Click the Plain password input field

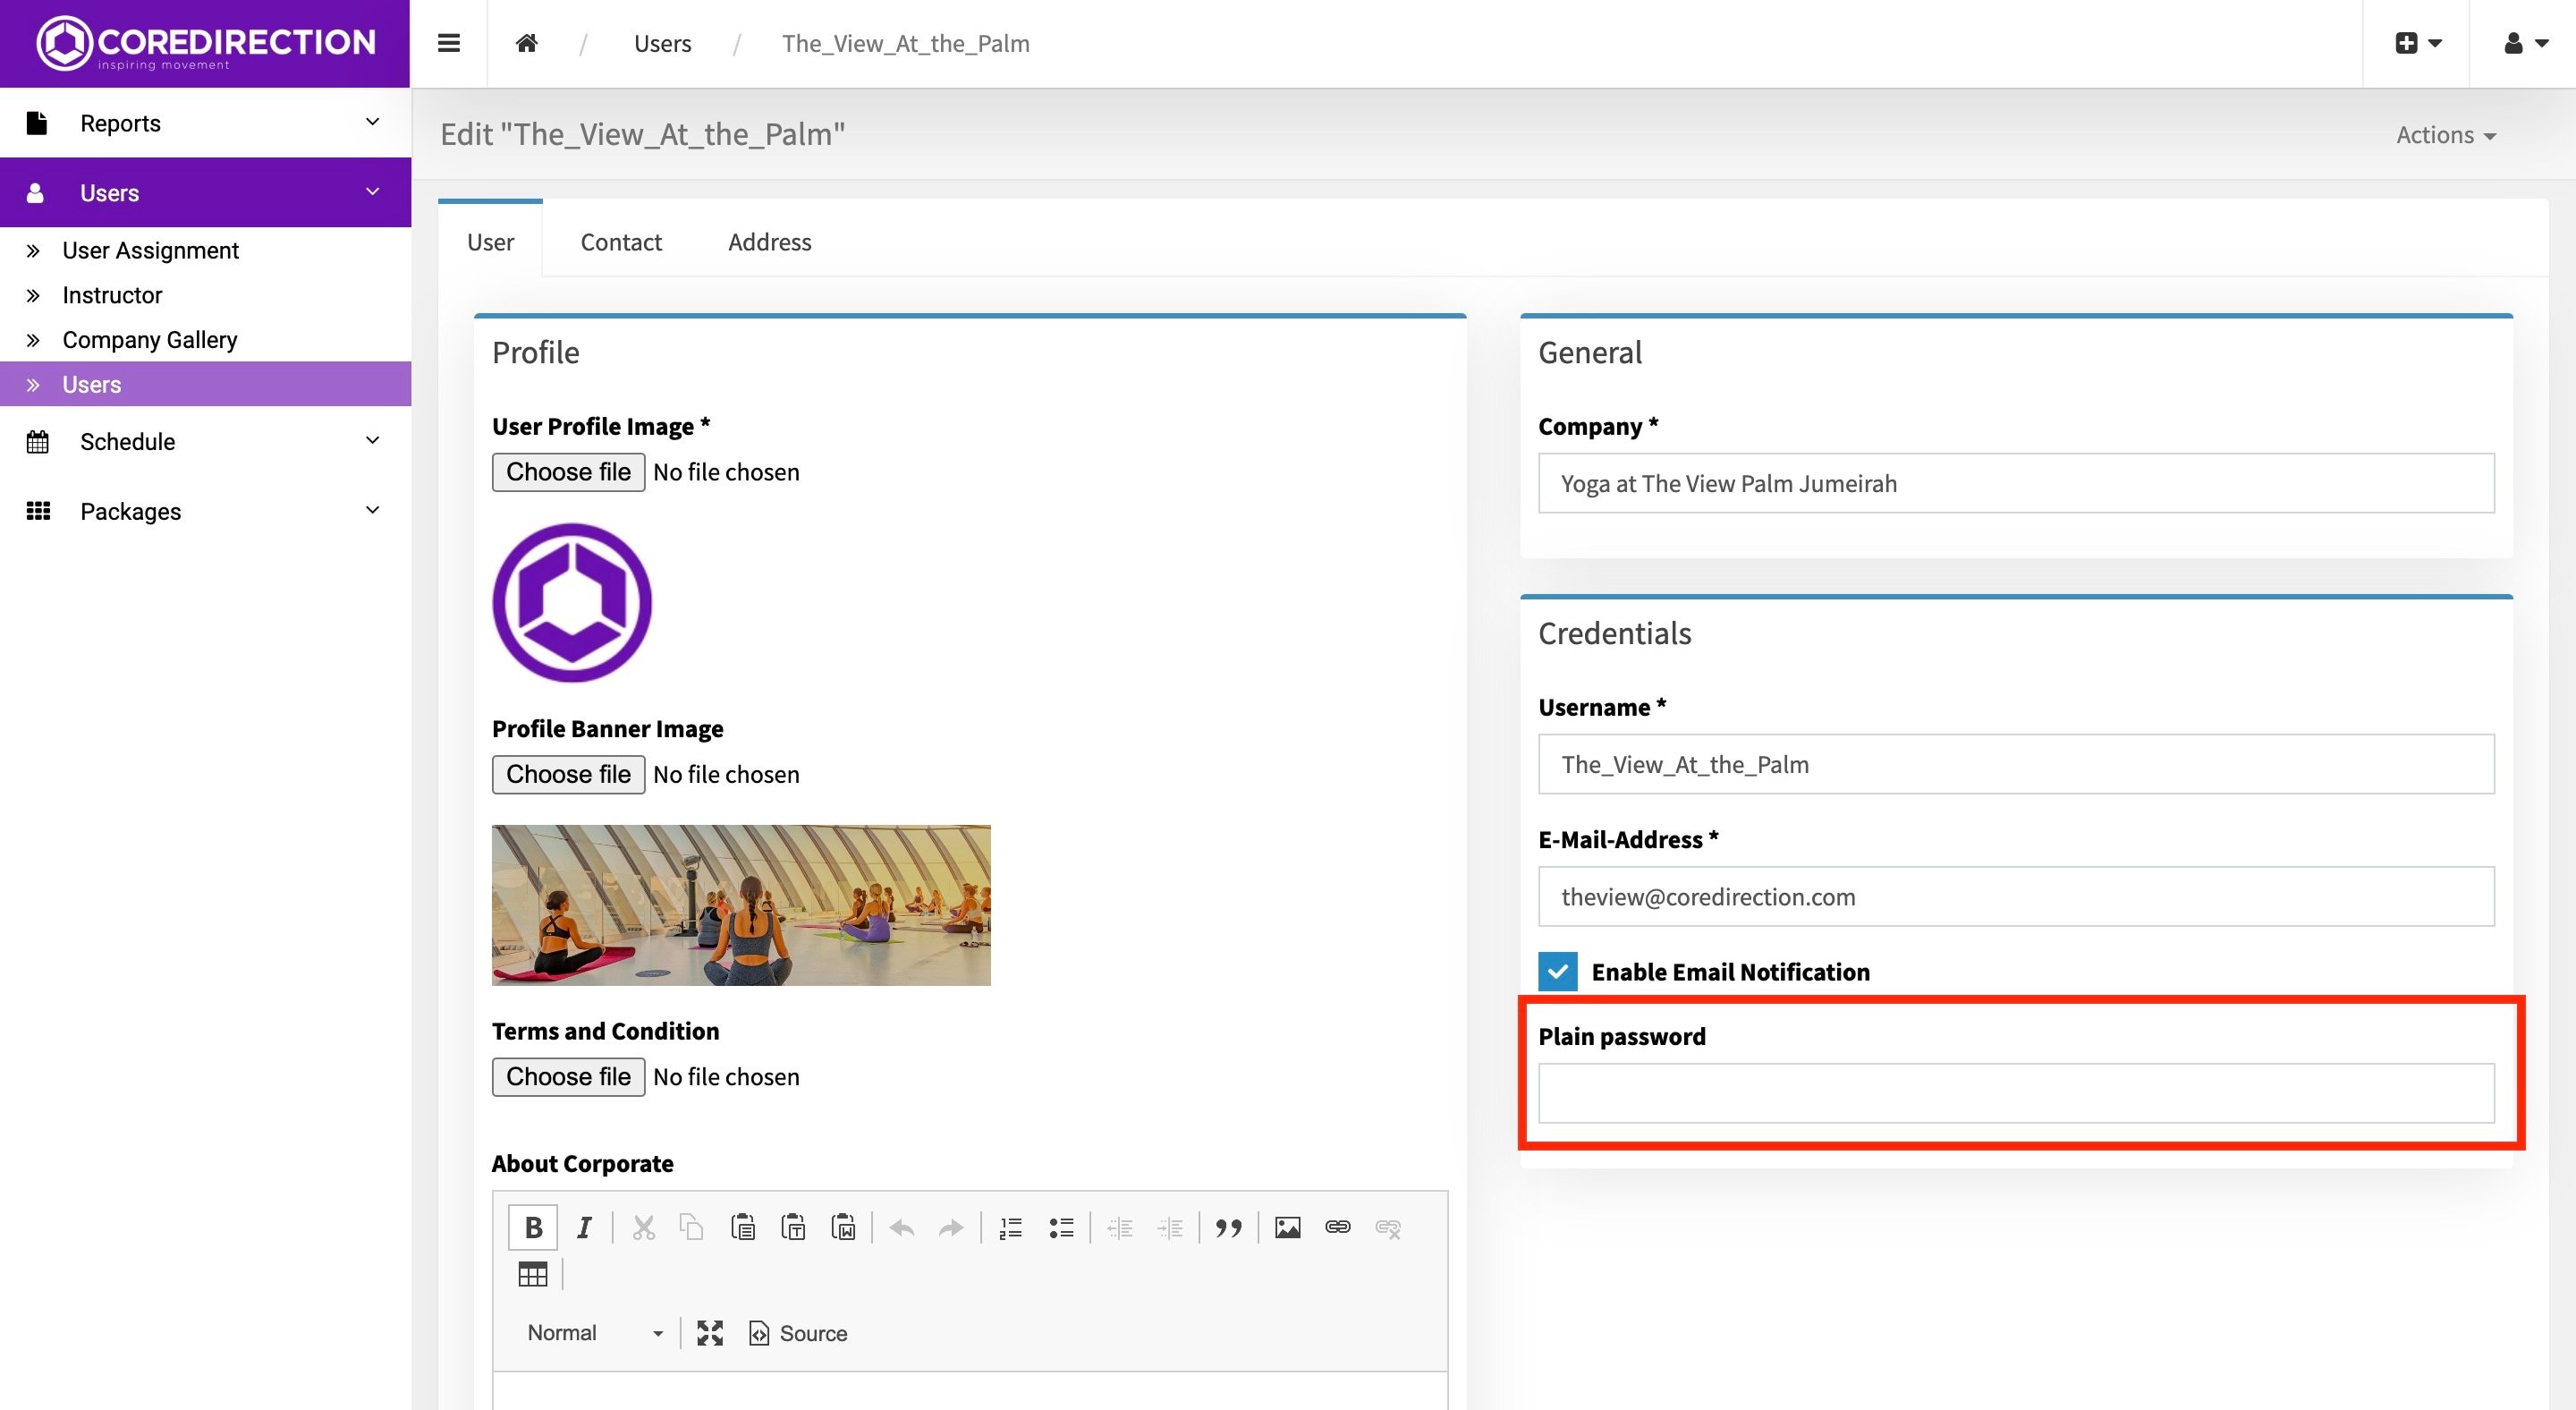pyautogui.click(x=2016, y=1093)
